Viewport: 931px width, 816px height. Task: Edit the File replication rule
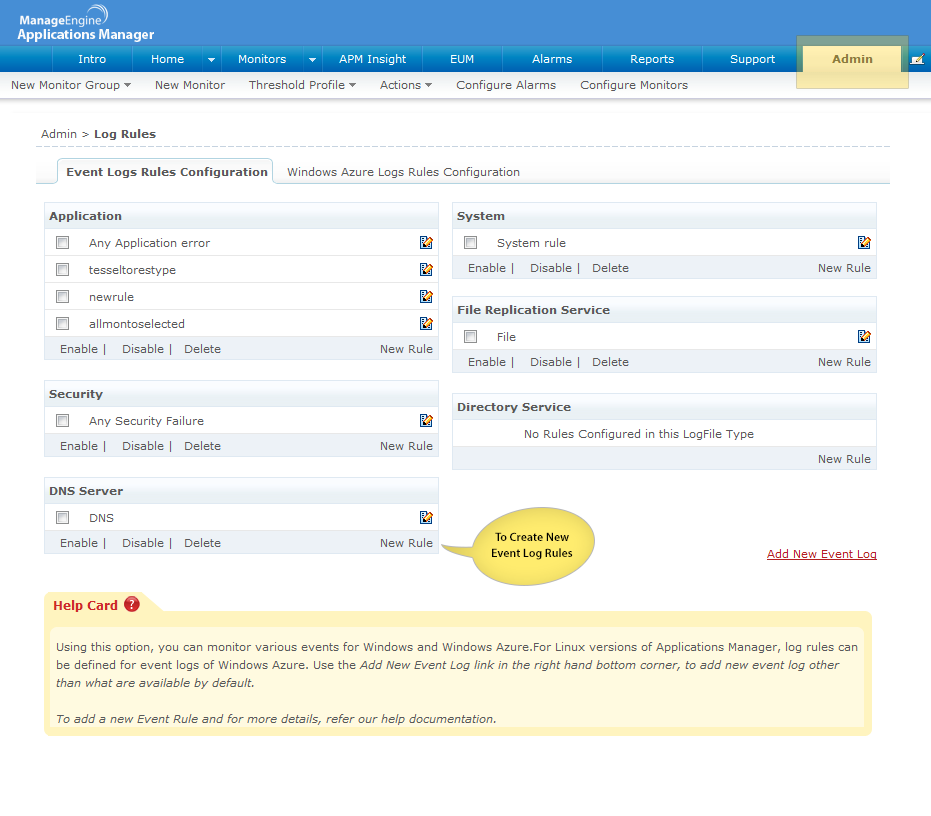(x=864, y=337)
